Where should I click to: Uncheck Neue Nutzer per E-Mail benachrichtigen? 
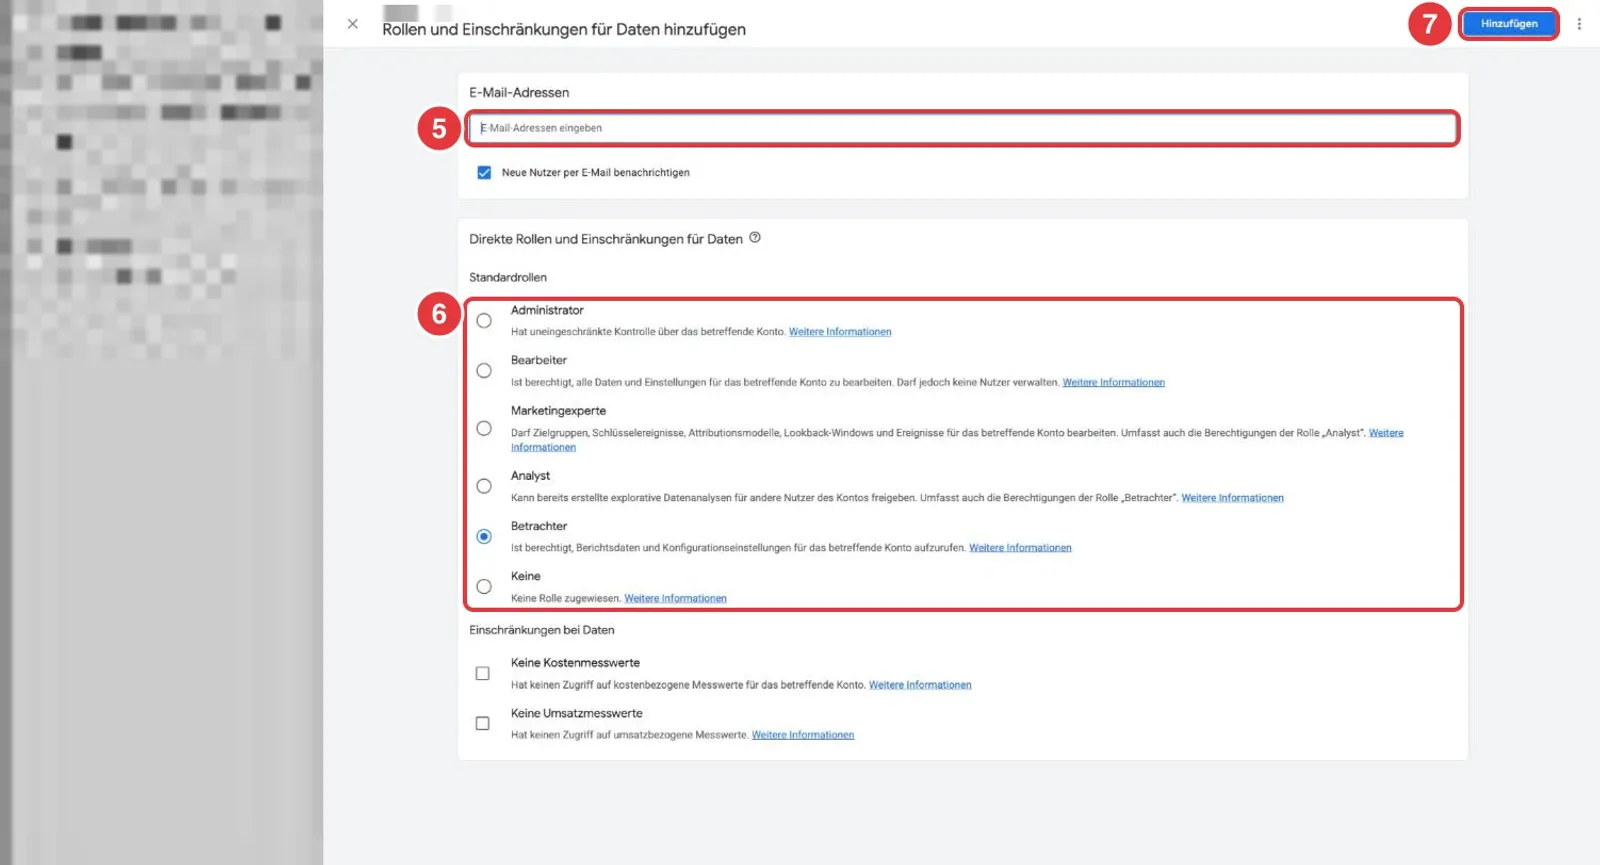click(x=484, y=173)
